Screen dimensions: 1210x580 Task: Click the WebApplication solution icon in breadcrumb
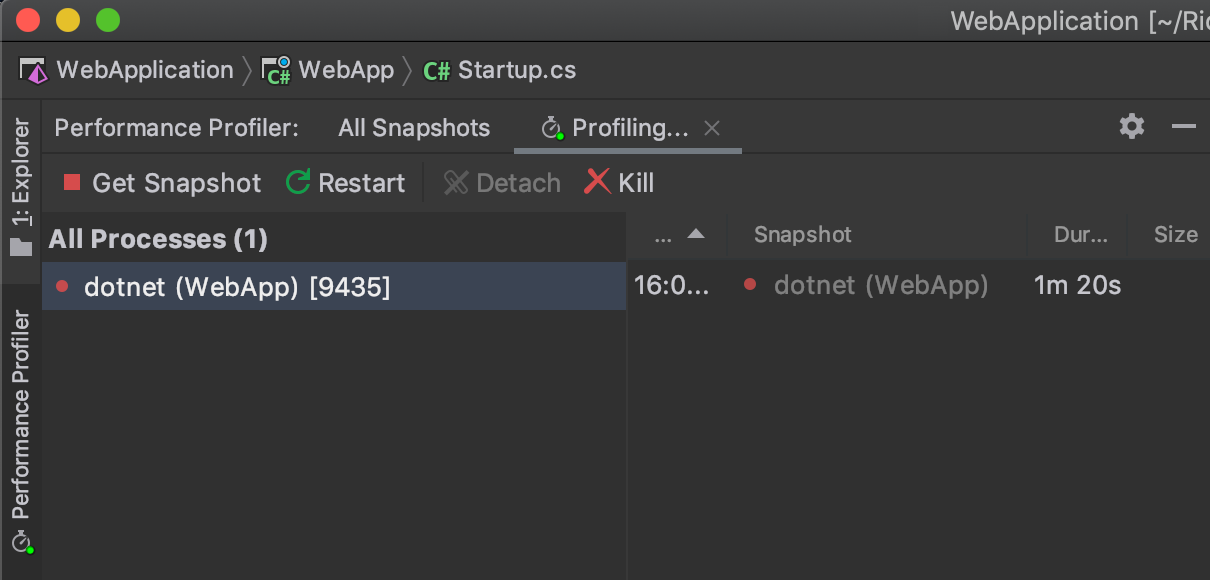tap(34, 71)
